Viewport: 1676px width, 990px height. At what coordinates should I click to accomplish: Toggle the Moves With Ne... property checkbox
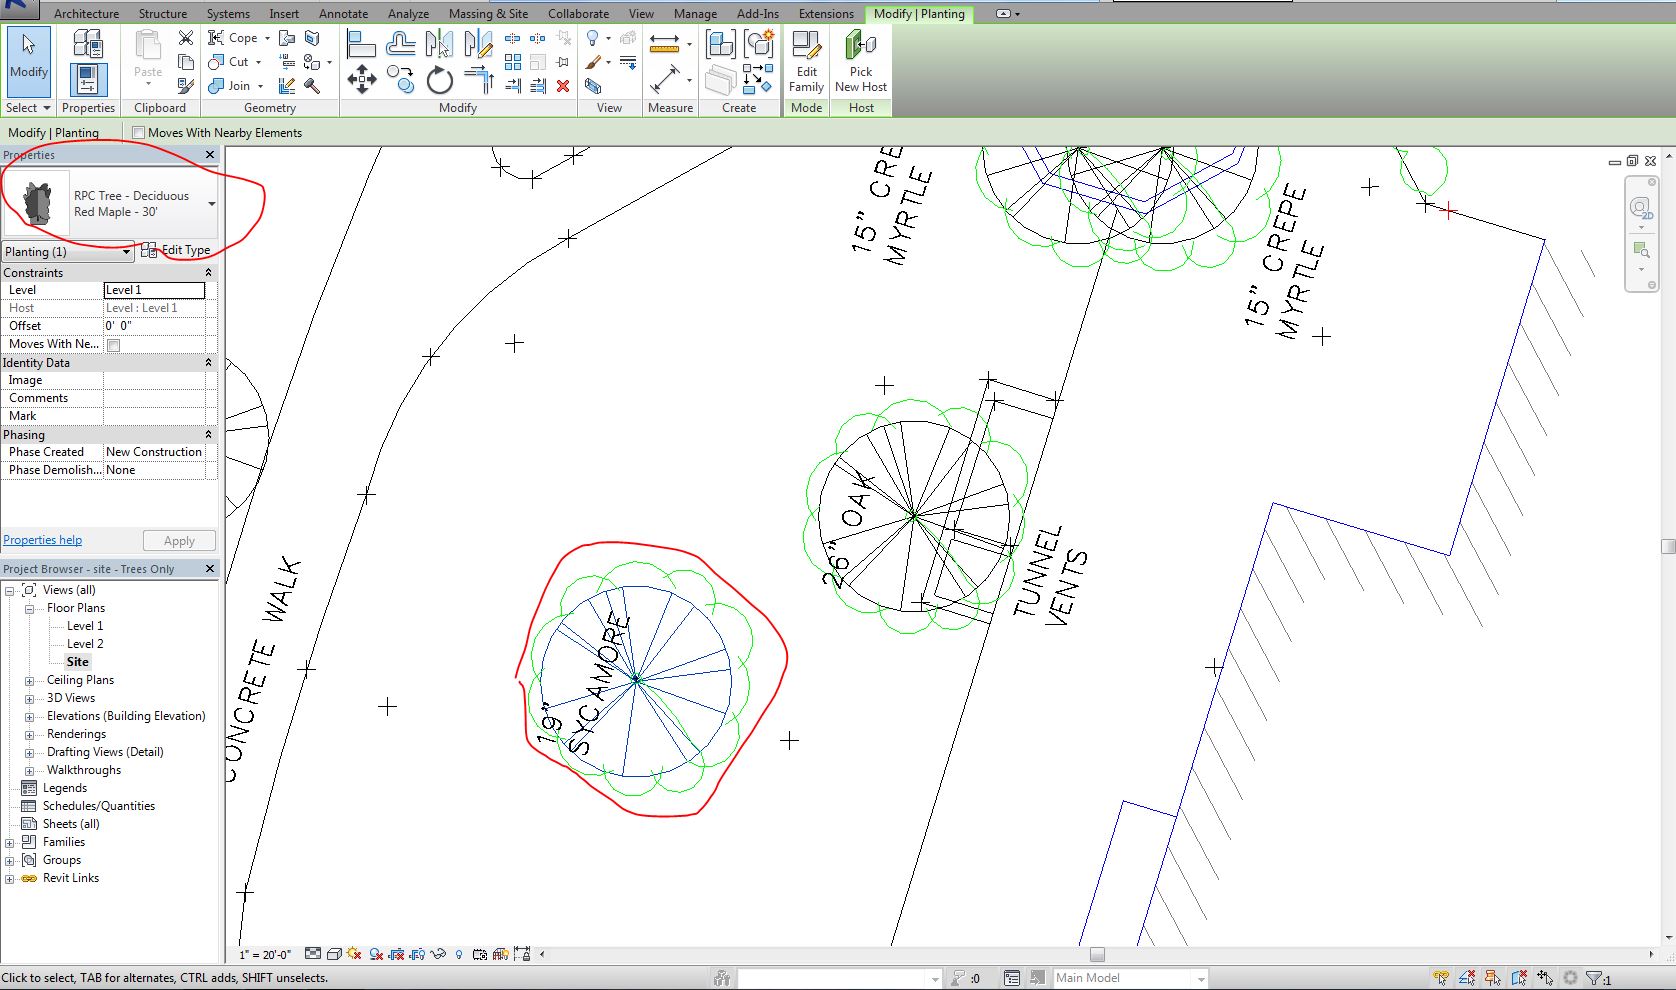click(114, 345)
